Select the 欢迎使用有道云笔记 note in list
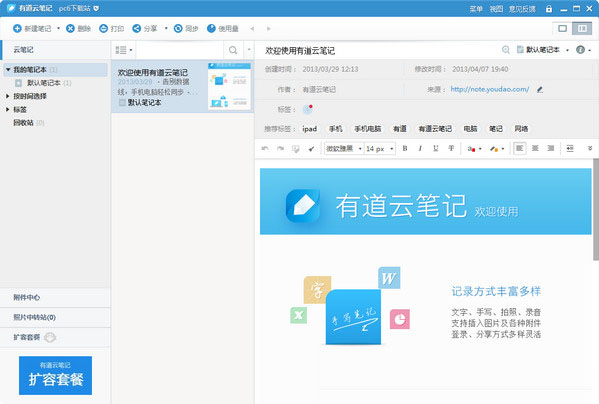 pos(183,86)
